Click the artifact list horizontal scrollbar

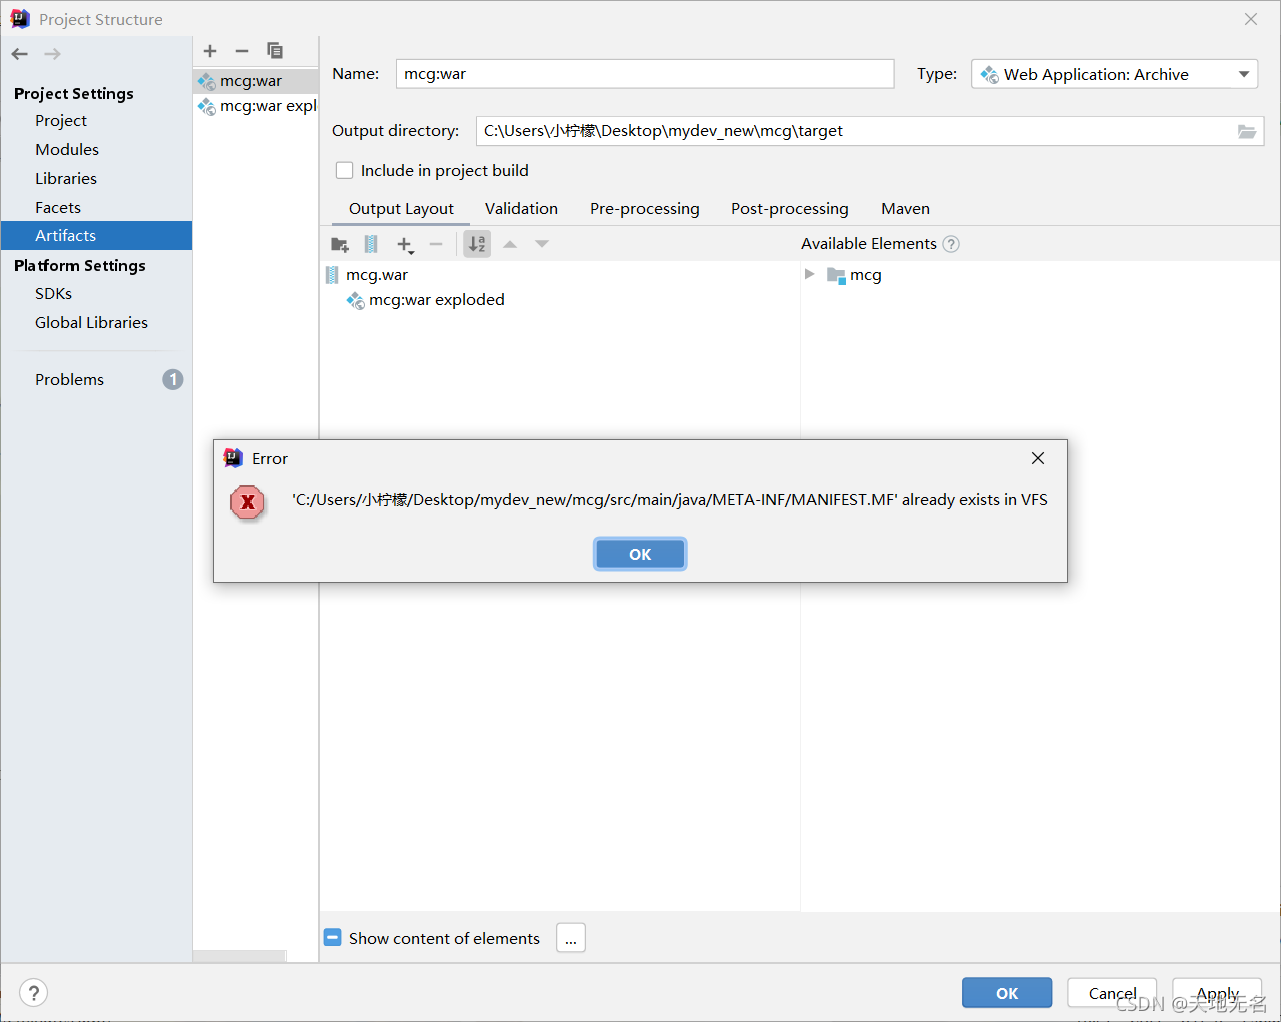[x=240, y=957]
